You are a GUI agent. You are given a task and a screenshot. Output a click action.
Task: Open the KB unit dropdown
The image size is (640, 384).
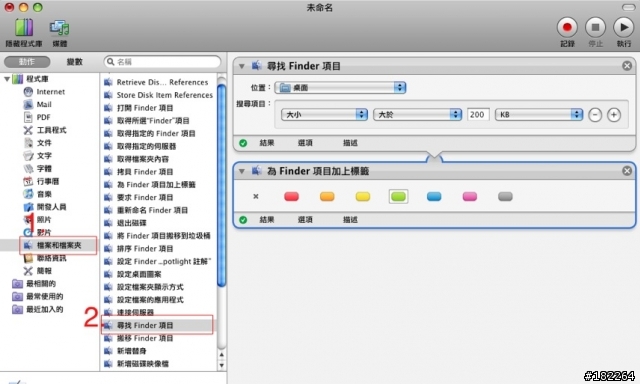point(539,115)
